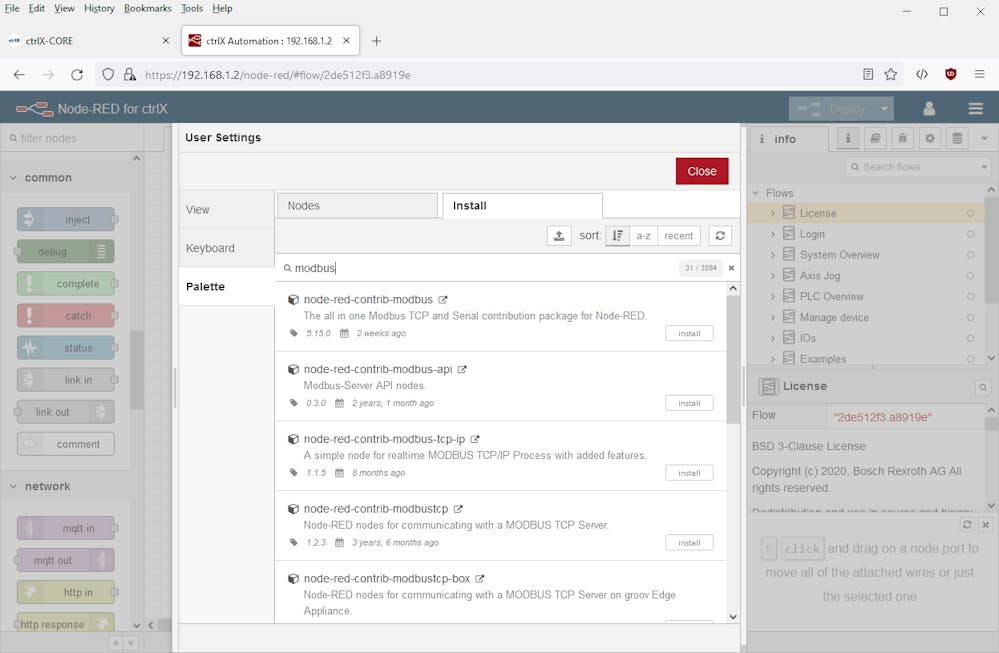Viewport: 999px width, 653px height.
Task: Install node-red-contrib-modbus-tcp-ip package
Action: [x=689, y=473]
